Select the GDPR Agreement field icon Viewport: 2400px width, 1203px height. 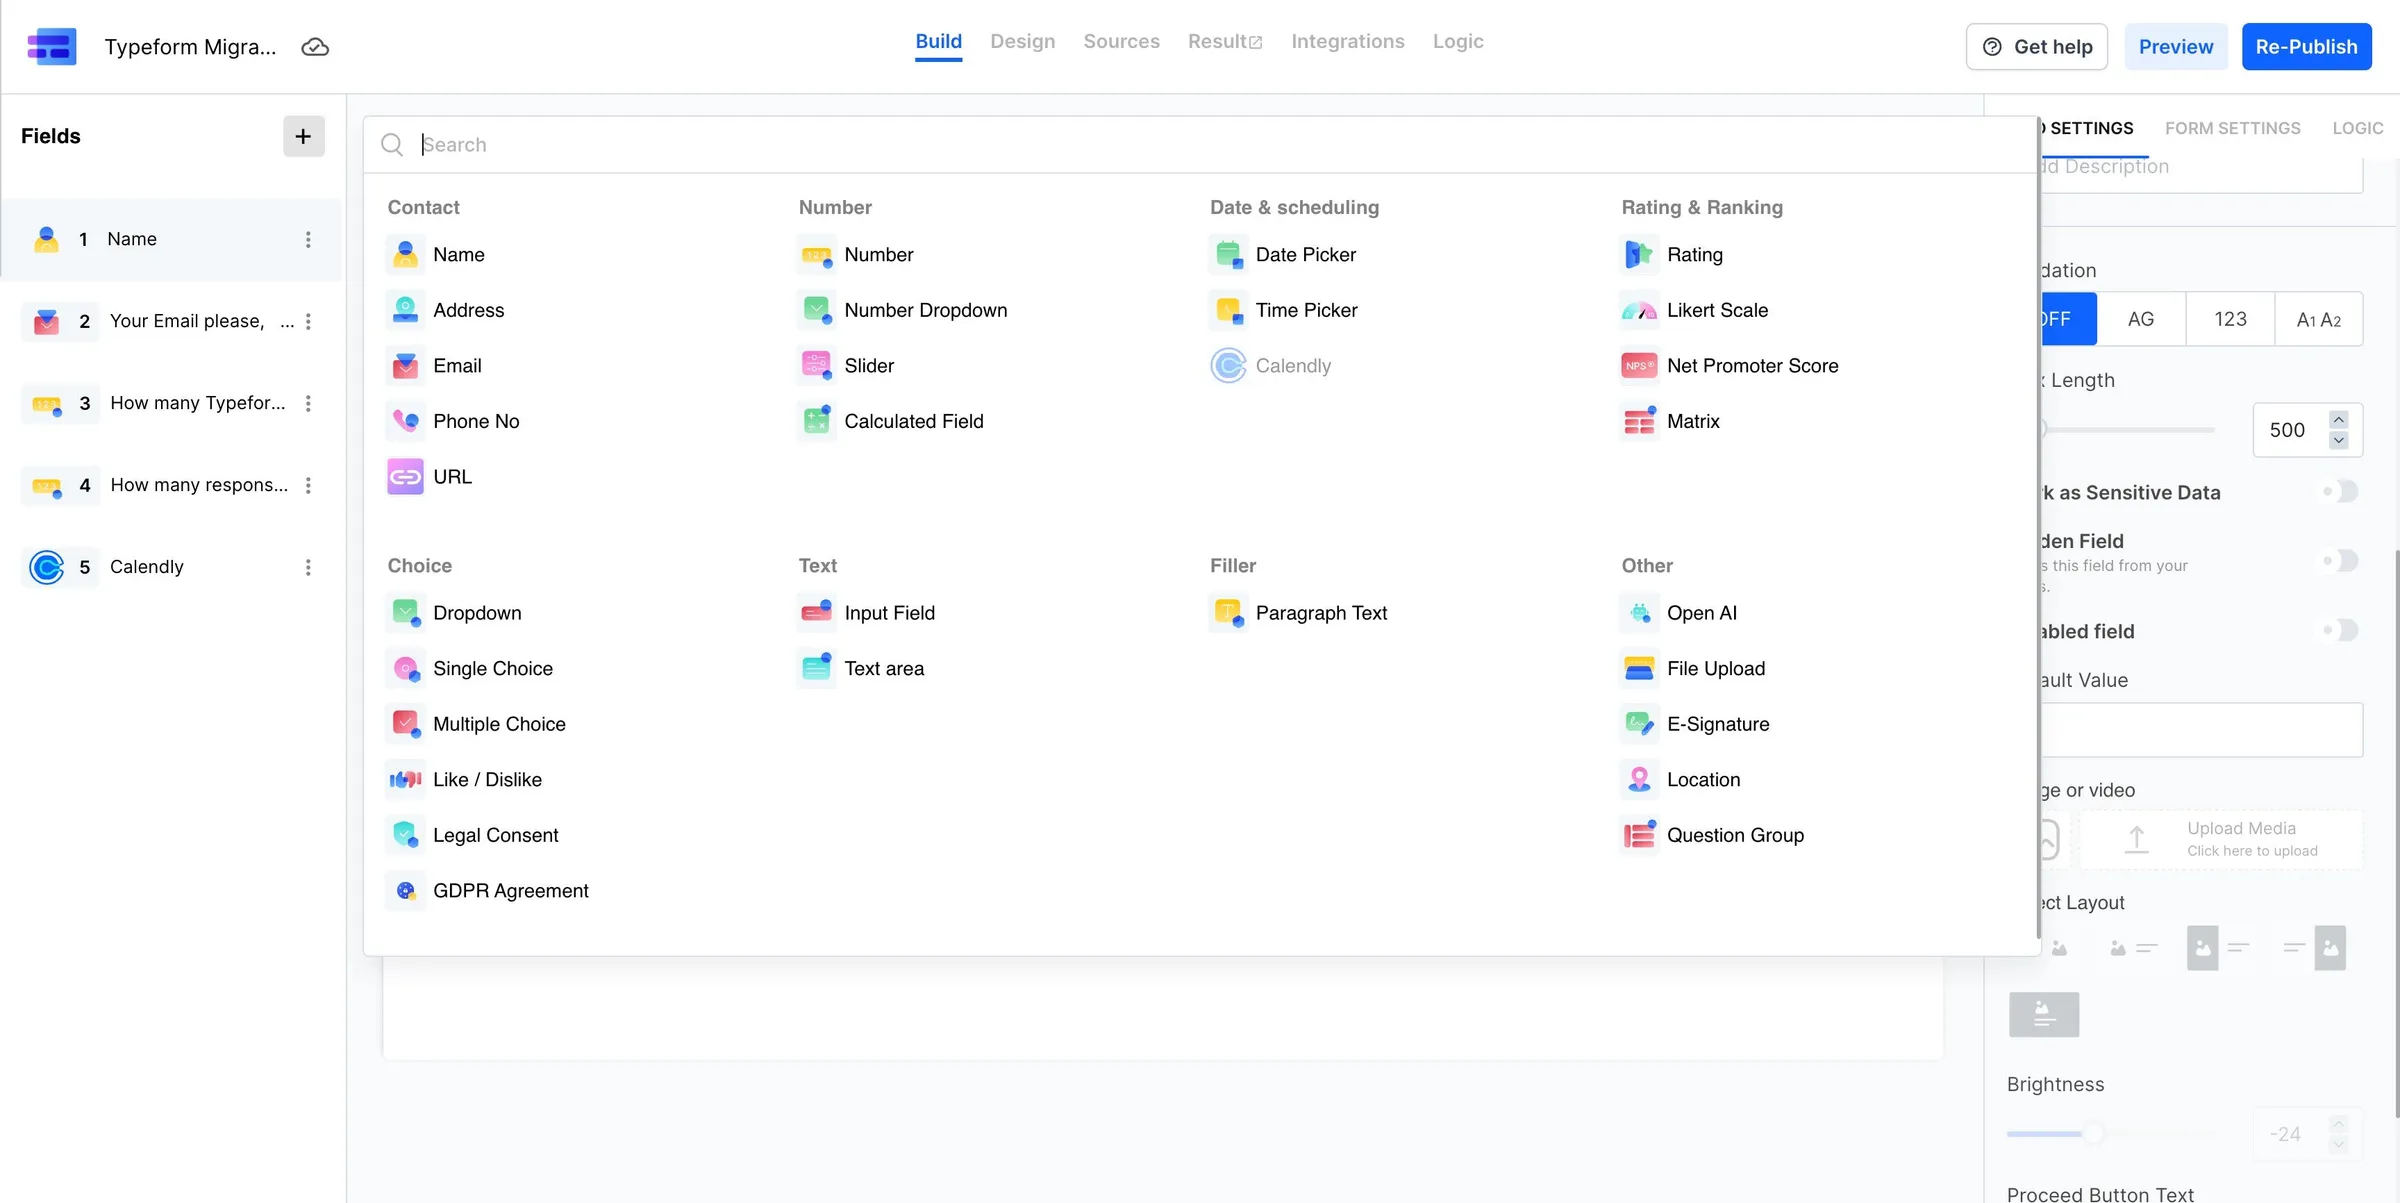pos(405,890)
